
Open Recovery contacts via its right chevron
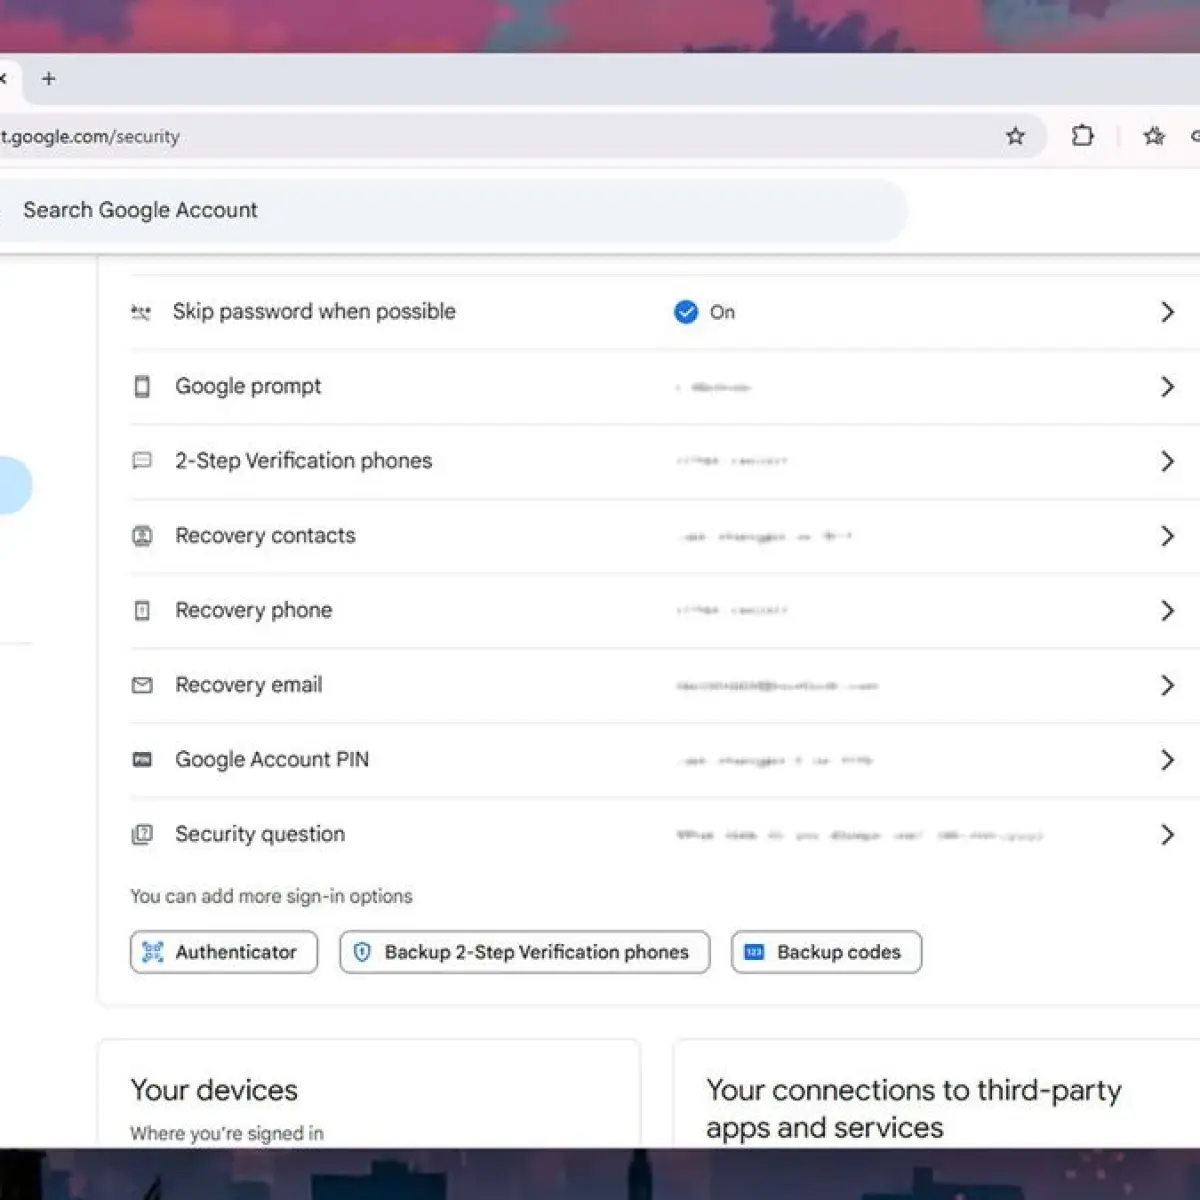1167,536
